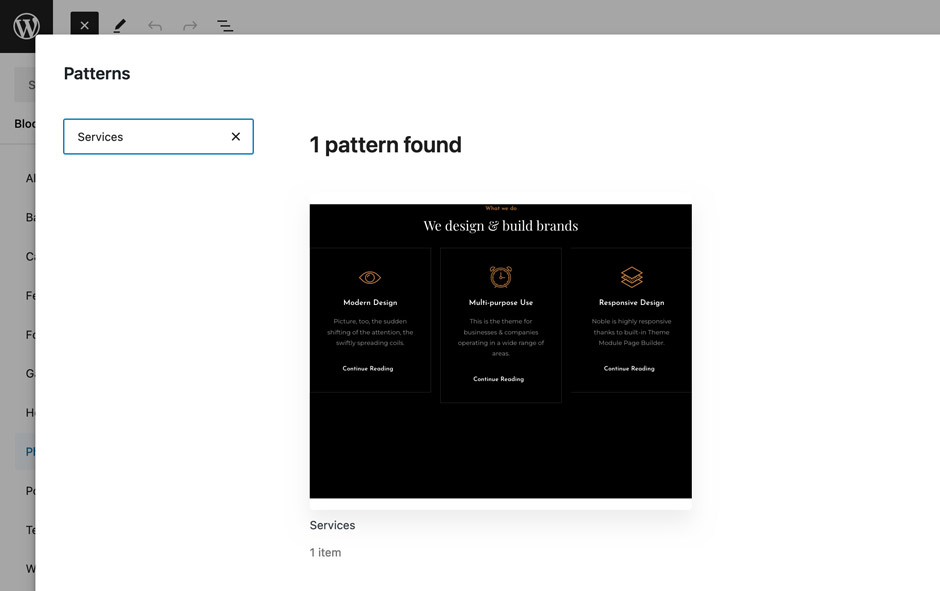940x591 pixels.
Task: Click Continue Reading under Modern Design
Action: click(368, 369)
